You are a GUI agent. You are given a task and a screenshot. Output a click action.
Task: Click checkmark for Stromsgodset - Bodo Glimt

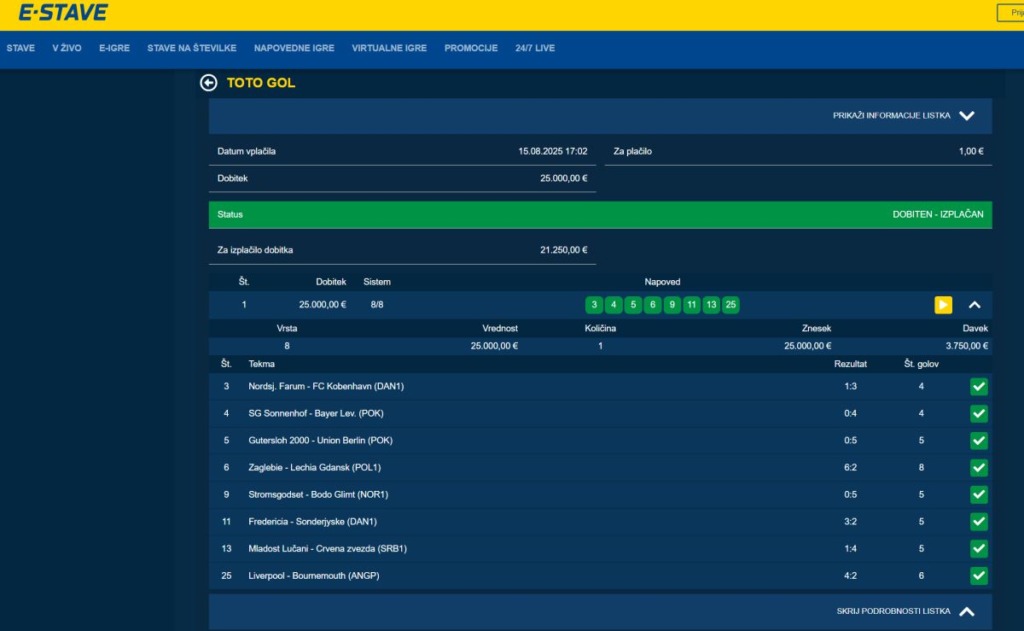point(978,495)
